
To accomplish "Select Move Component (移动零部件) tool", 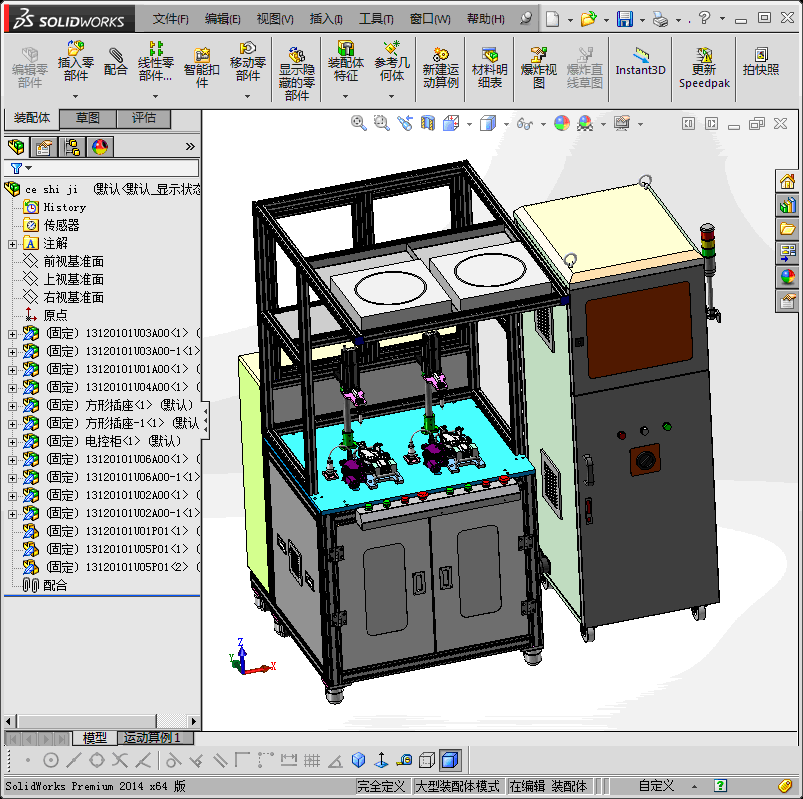I will 247,61.
